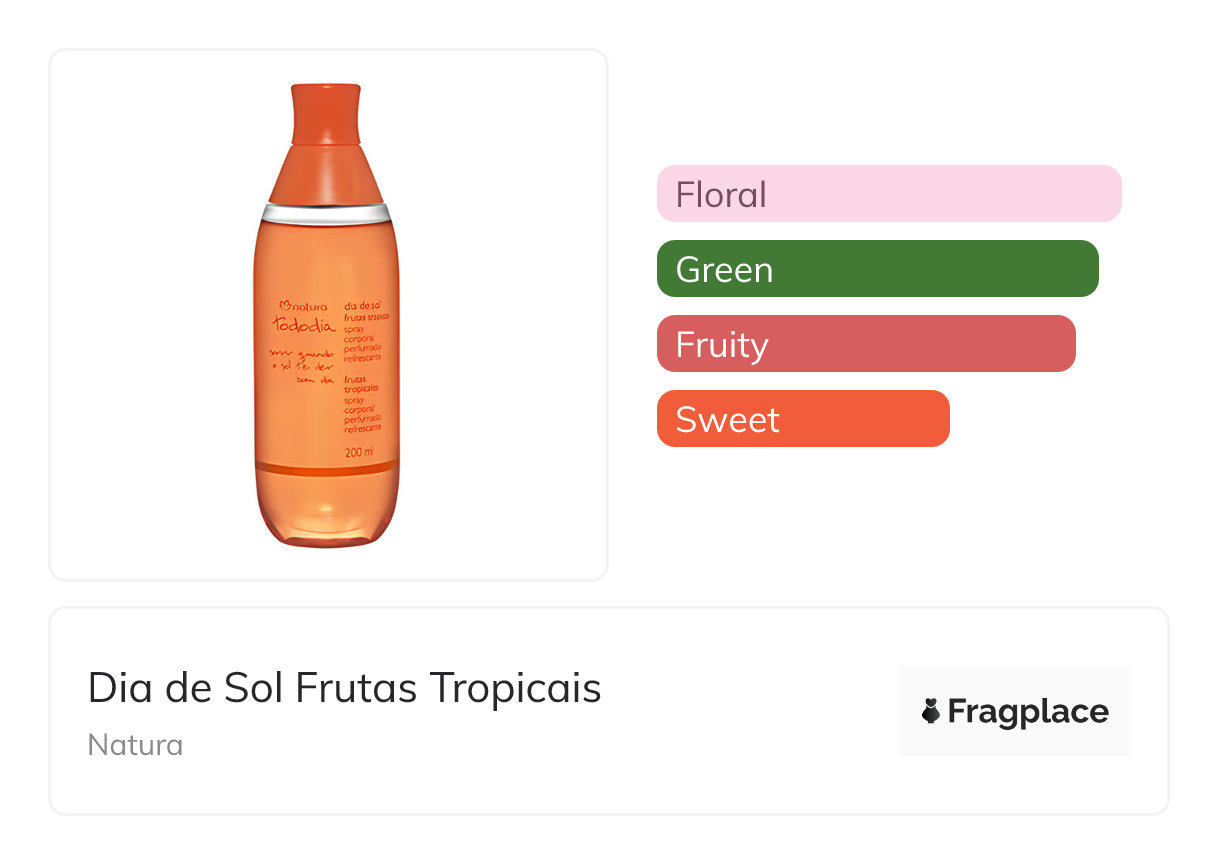The height and width of the screenshot is (864, 1218).
Task: Select the pink Floral accord bar
Action: [x=889, y=193]
